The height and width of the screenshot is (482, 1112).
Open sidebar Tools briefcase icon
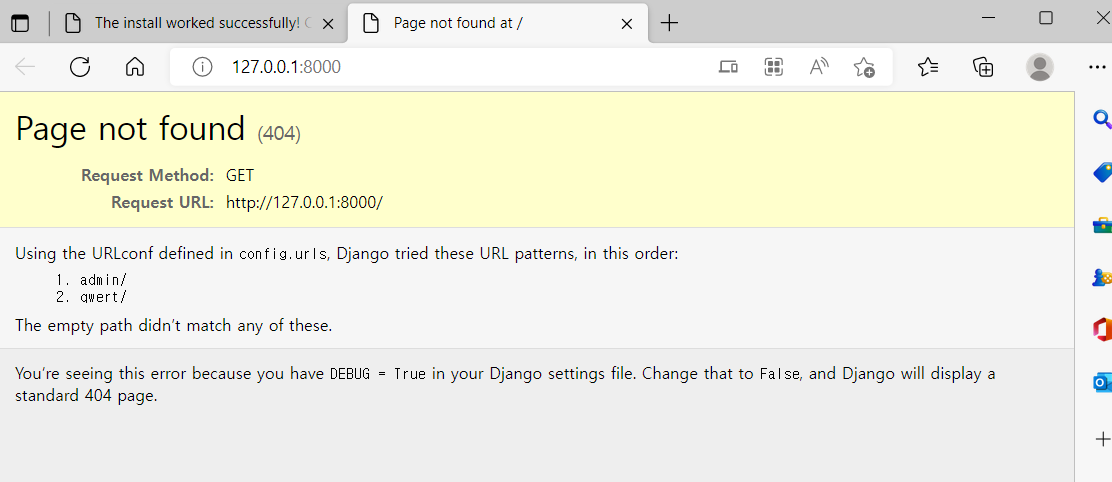(1102, 225)
